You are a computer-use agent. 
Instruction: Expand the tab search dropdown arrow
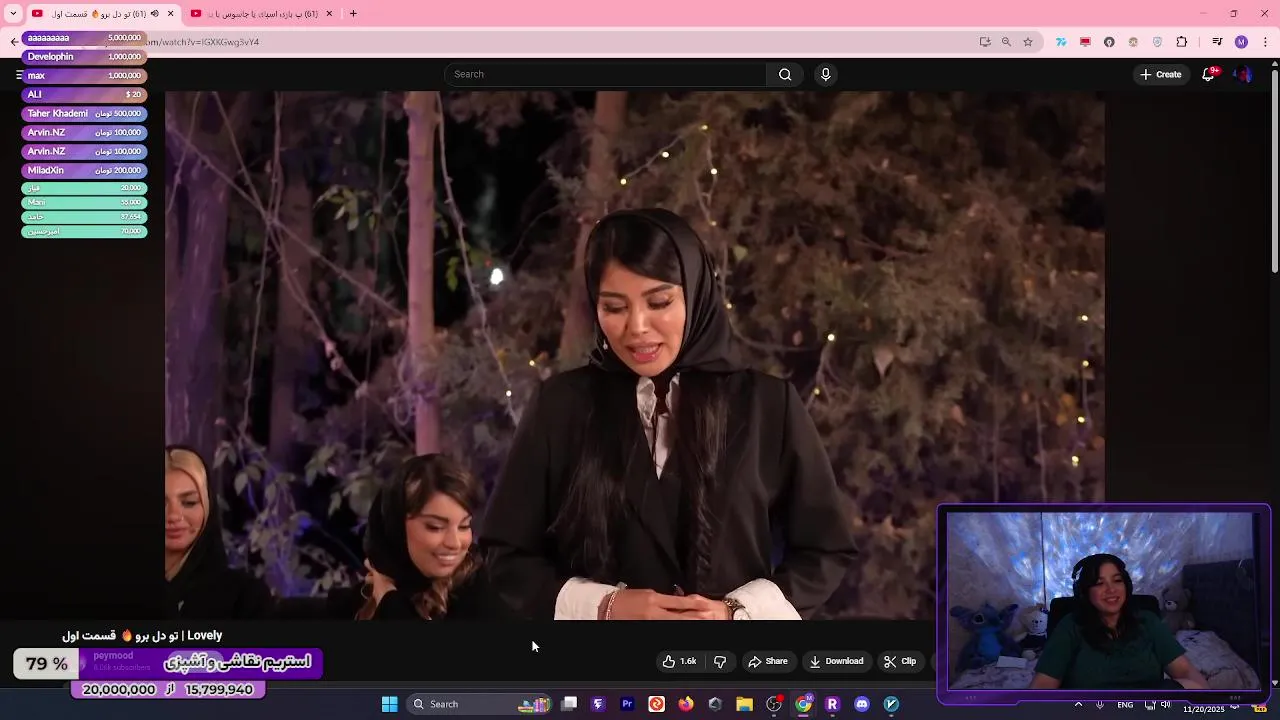pos(13,14)
